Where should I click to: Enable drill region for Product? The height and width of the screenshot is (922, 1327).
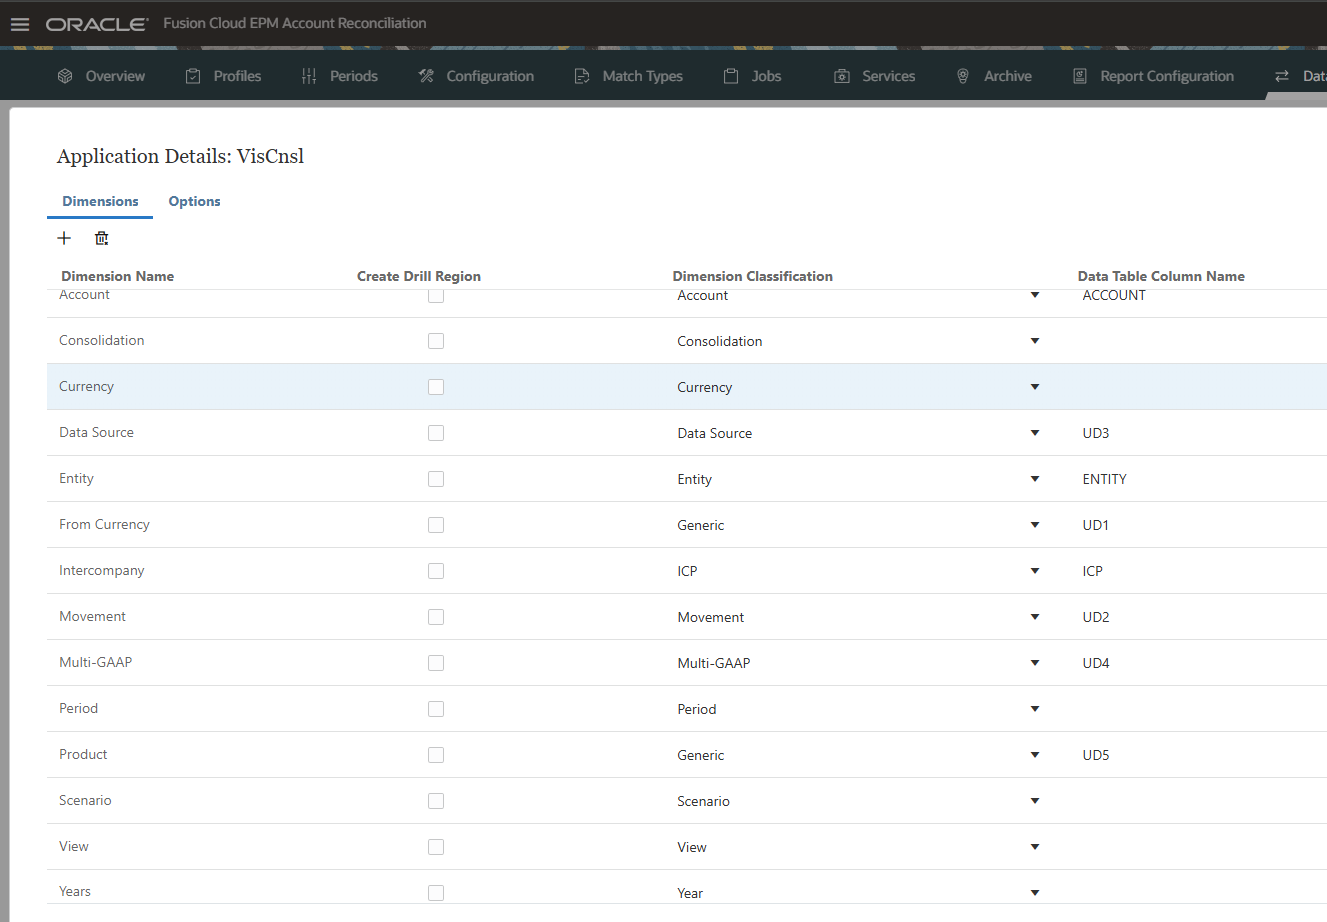pos(436,755)
